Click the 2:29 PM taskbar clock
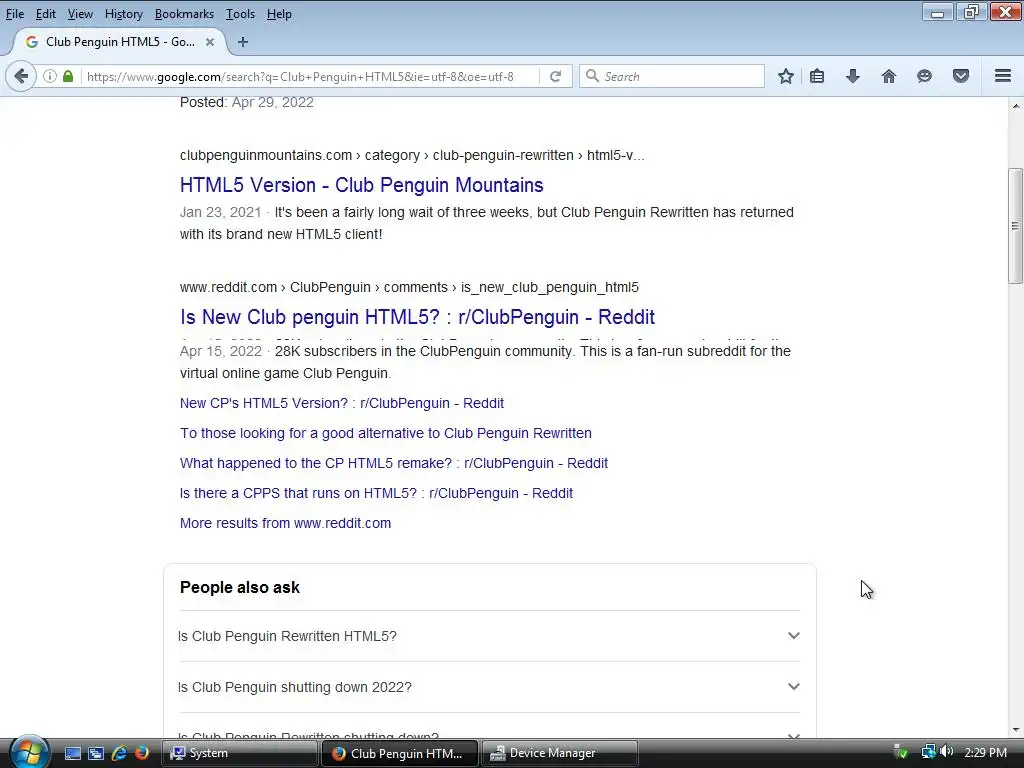The height and width of the screenshot is (768, 1024). coord(985,752)
